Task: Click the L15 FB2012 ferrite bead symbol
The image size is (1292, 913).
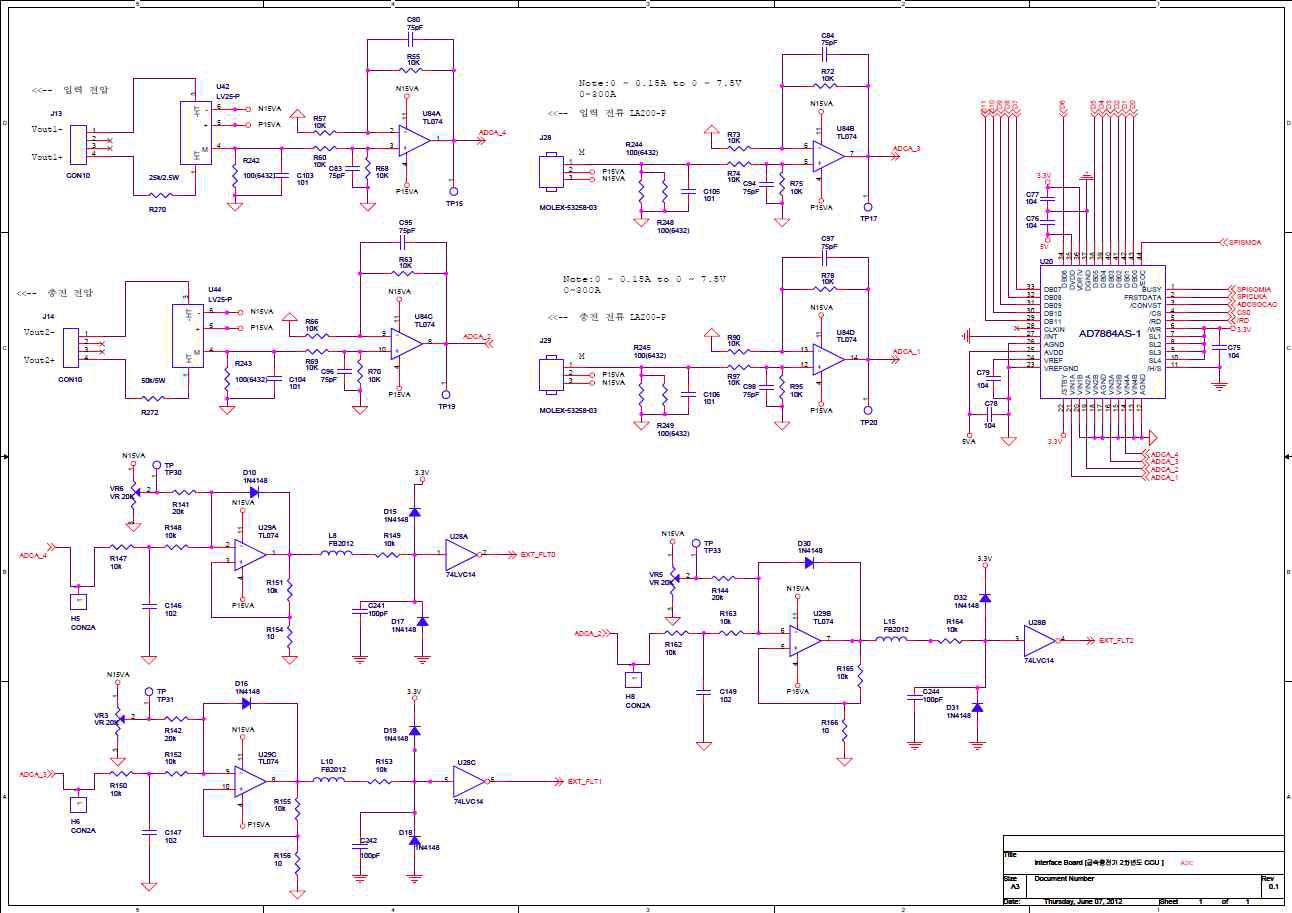Action: click(892, 639)
